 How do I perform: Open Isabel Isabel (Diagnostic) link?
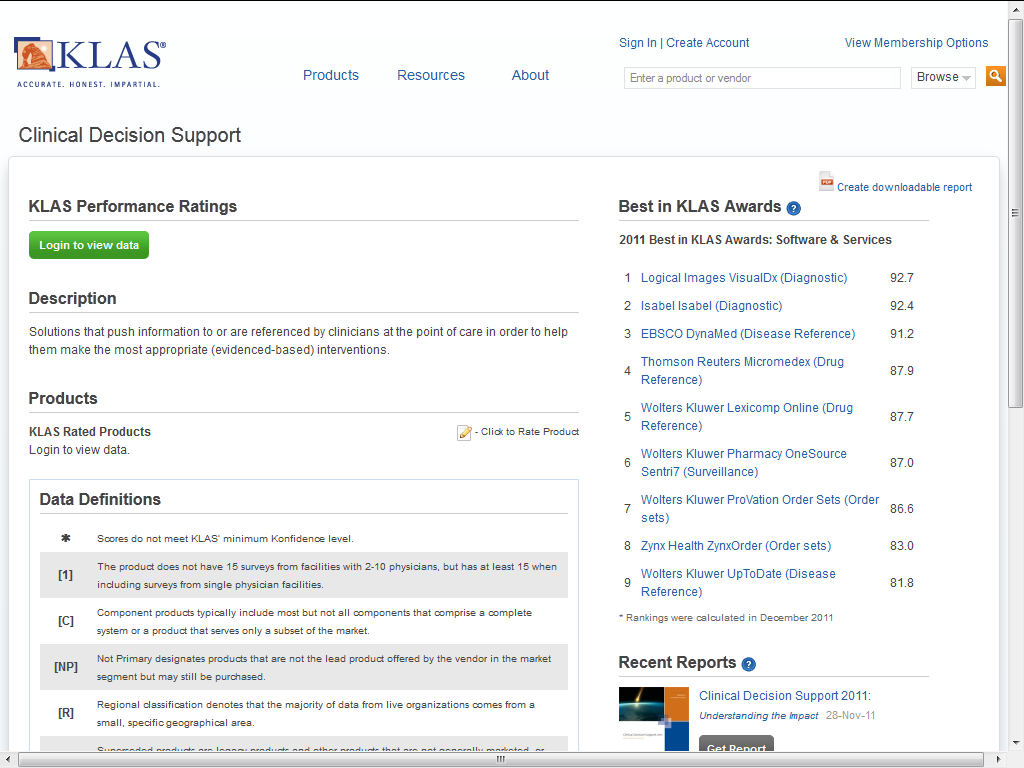711,306
